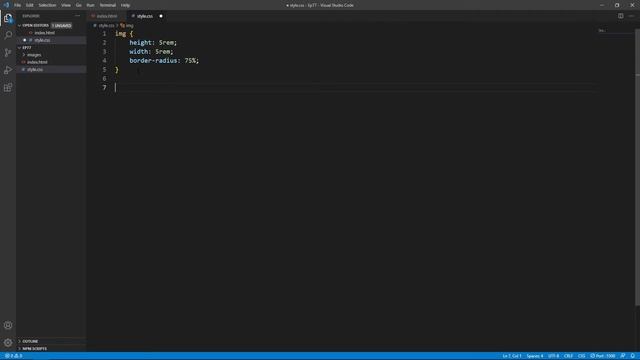Viewport: 640px width, 360px height.
Task: Click the img selector in the breadcrumb
Action: coord(127,25)
